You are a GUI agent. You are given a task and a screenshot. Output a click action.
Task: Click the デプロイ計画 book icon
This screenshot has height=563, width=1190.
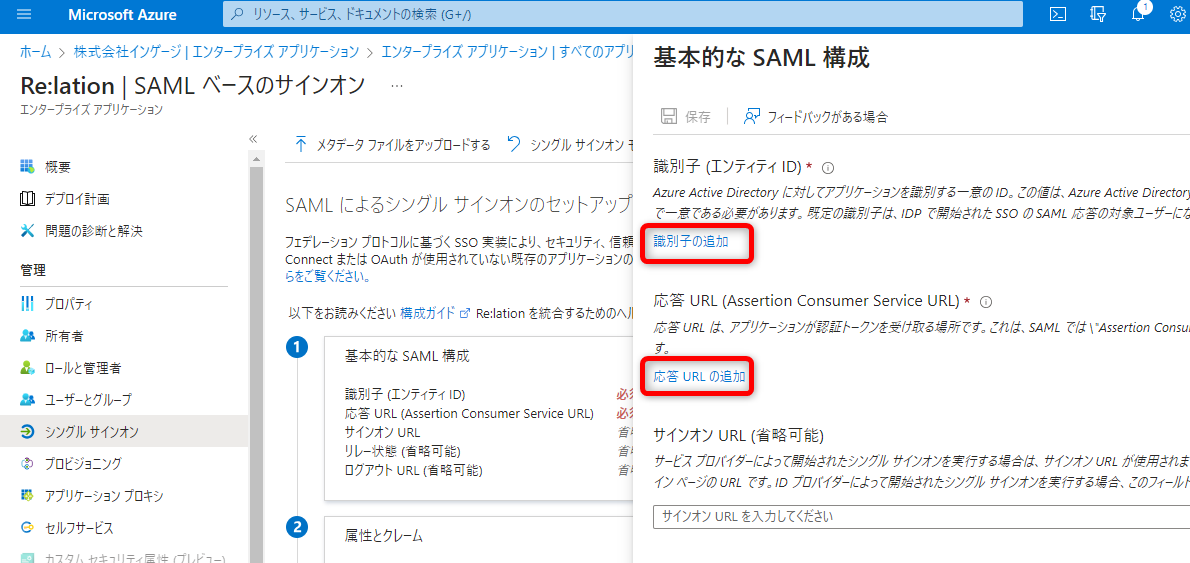point(27,199)
